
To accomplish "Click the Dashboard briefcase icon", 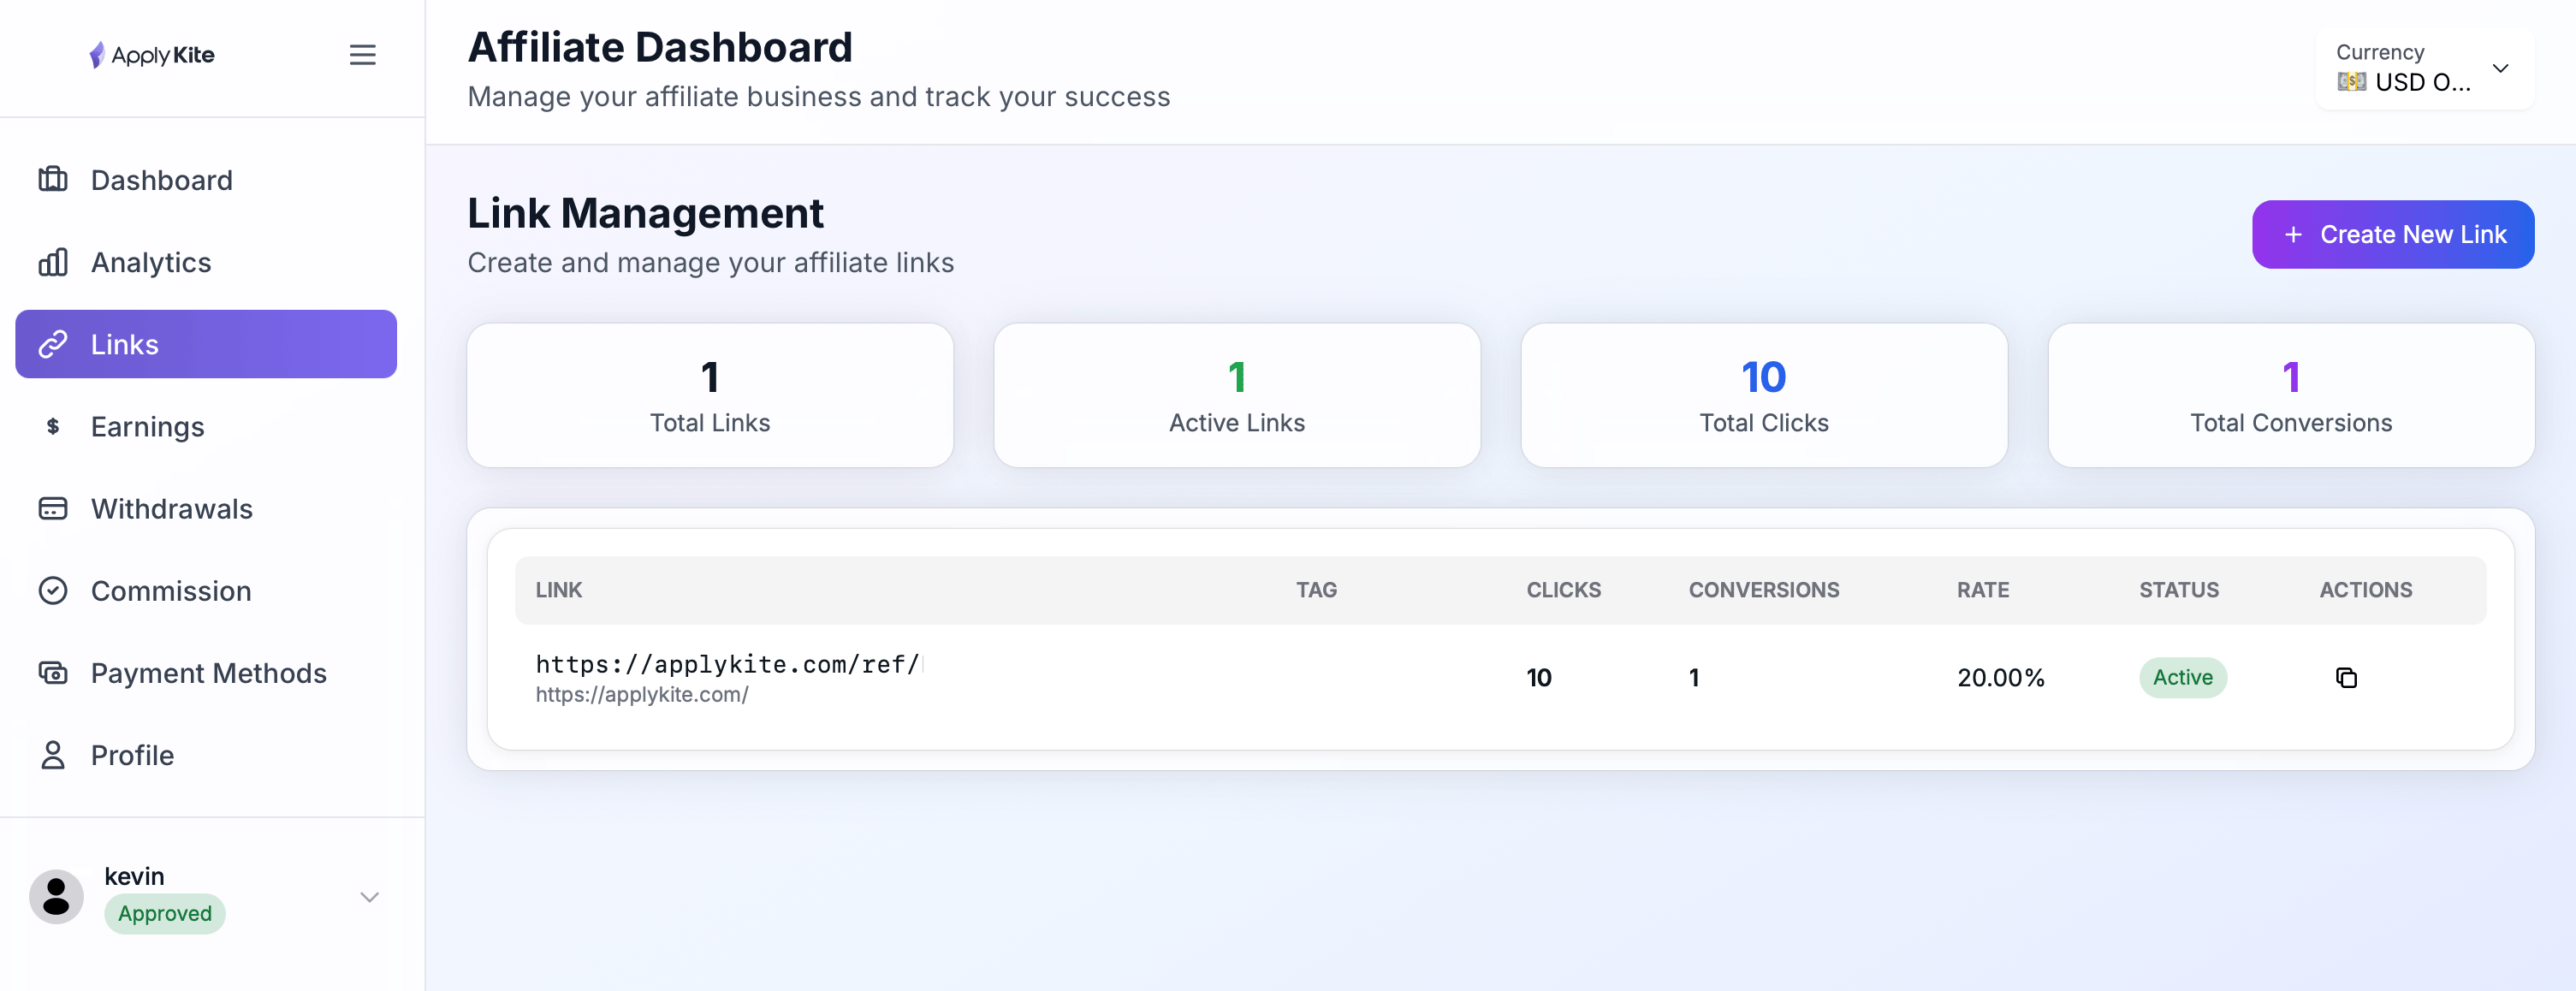I will [53, 180].
